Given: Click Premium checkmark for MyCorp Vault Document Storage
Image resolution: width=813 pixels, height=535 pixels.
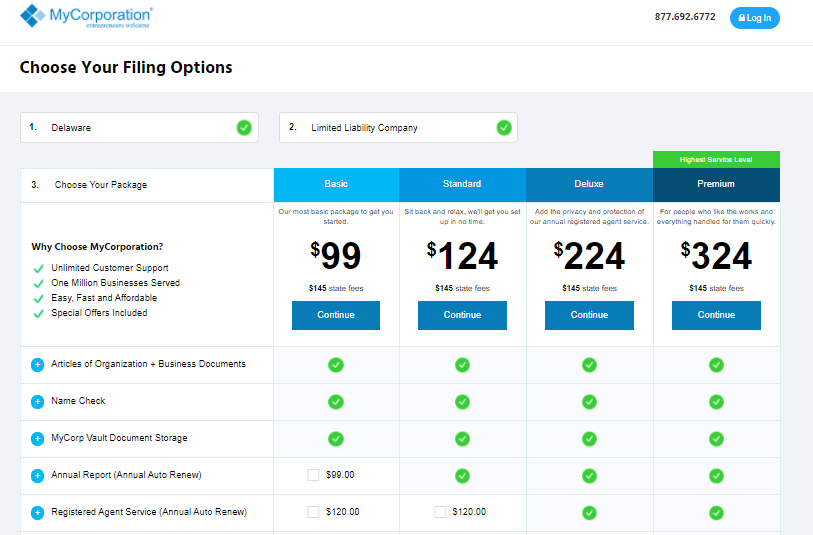Looking at the screenshot, I should pyautogui.click(x=717, y=439).
